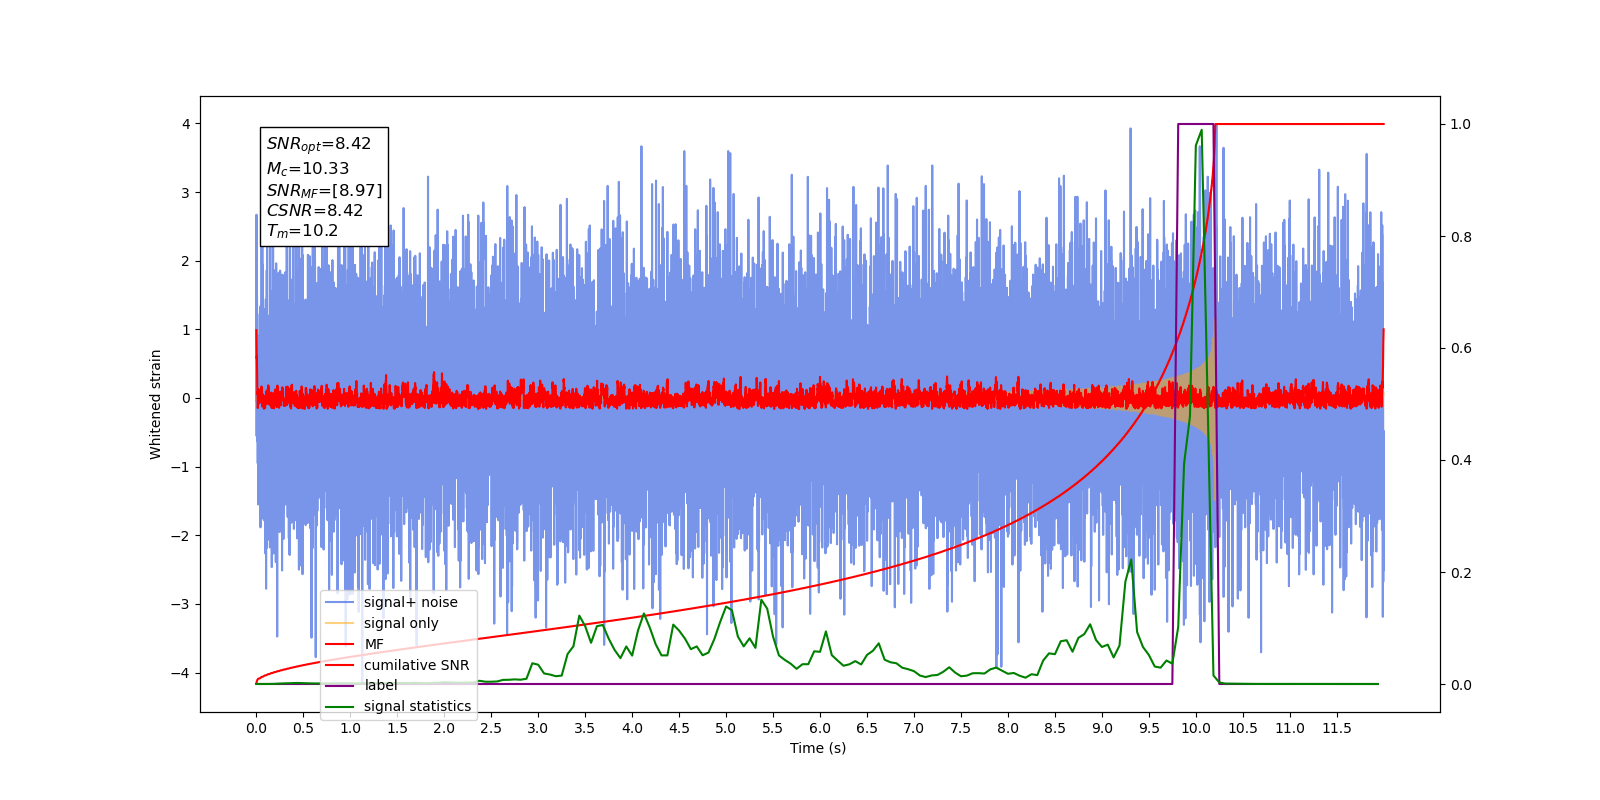
Task: Click the SNRMF=[8.97] annotation line
Action: 324,190
